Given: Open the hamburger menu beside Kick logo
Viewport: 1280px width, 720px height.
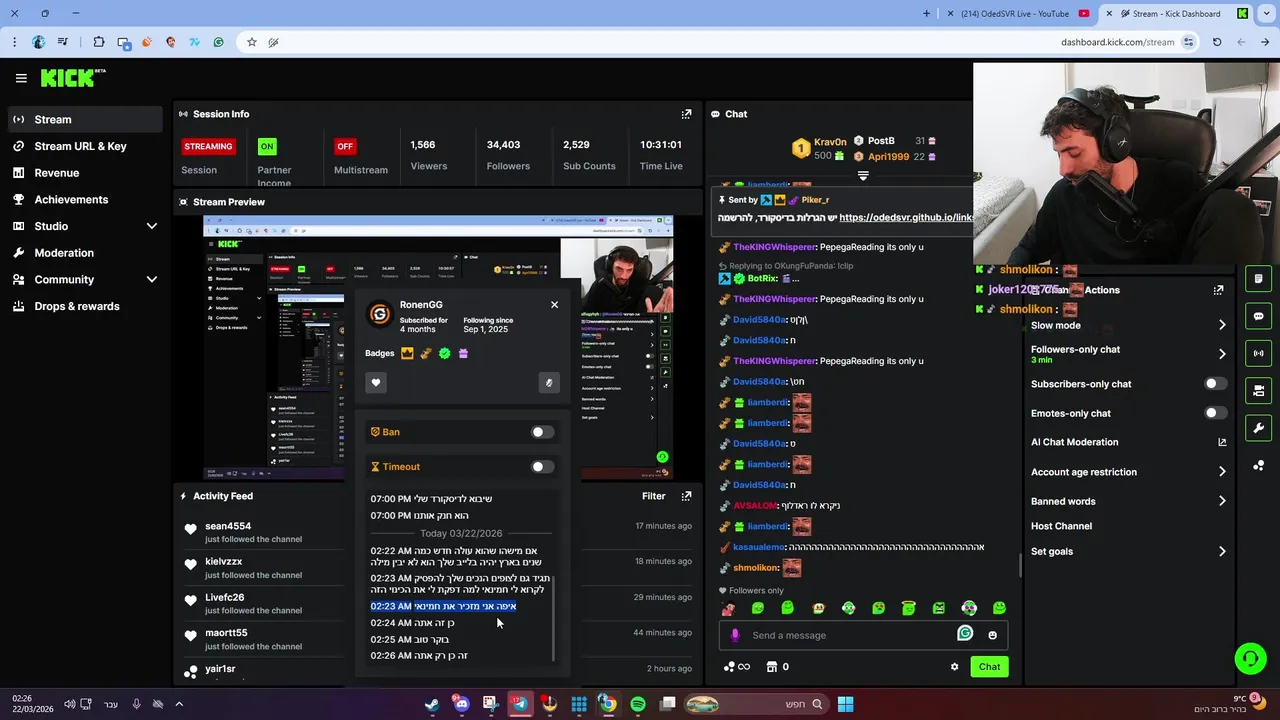Looking at the screenshot, I should (21, 78).
